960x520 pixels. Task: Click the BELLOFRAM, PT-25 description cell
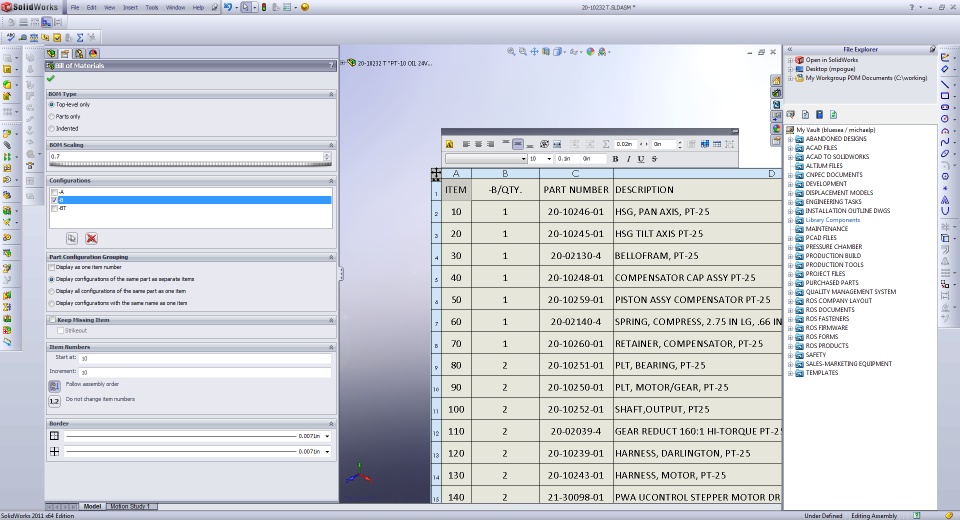[x=697, y=256]
